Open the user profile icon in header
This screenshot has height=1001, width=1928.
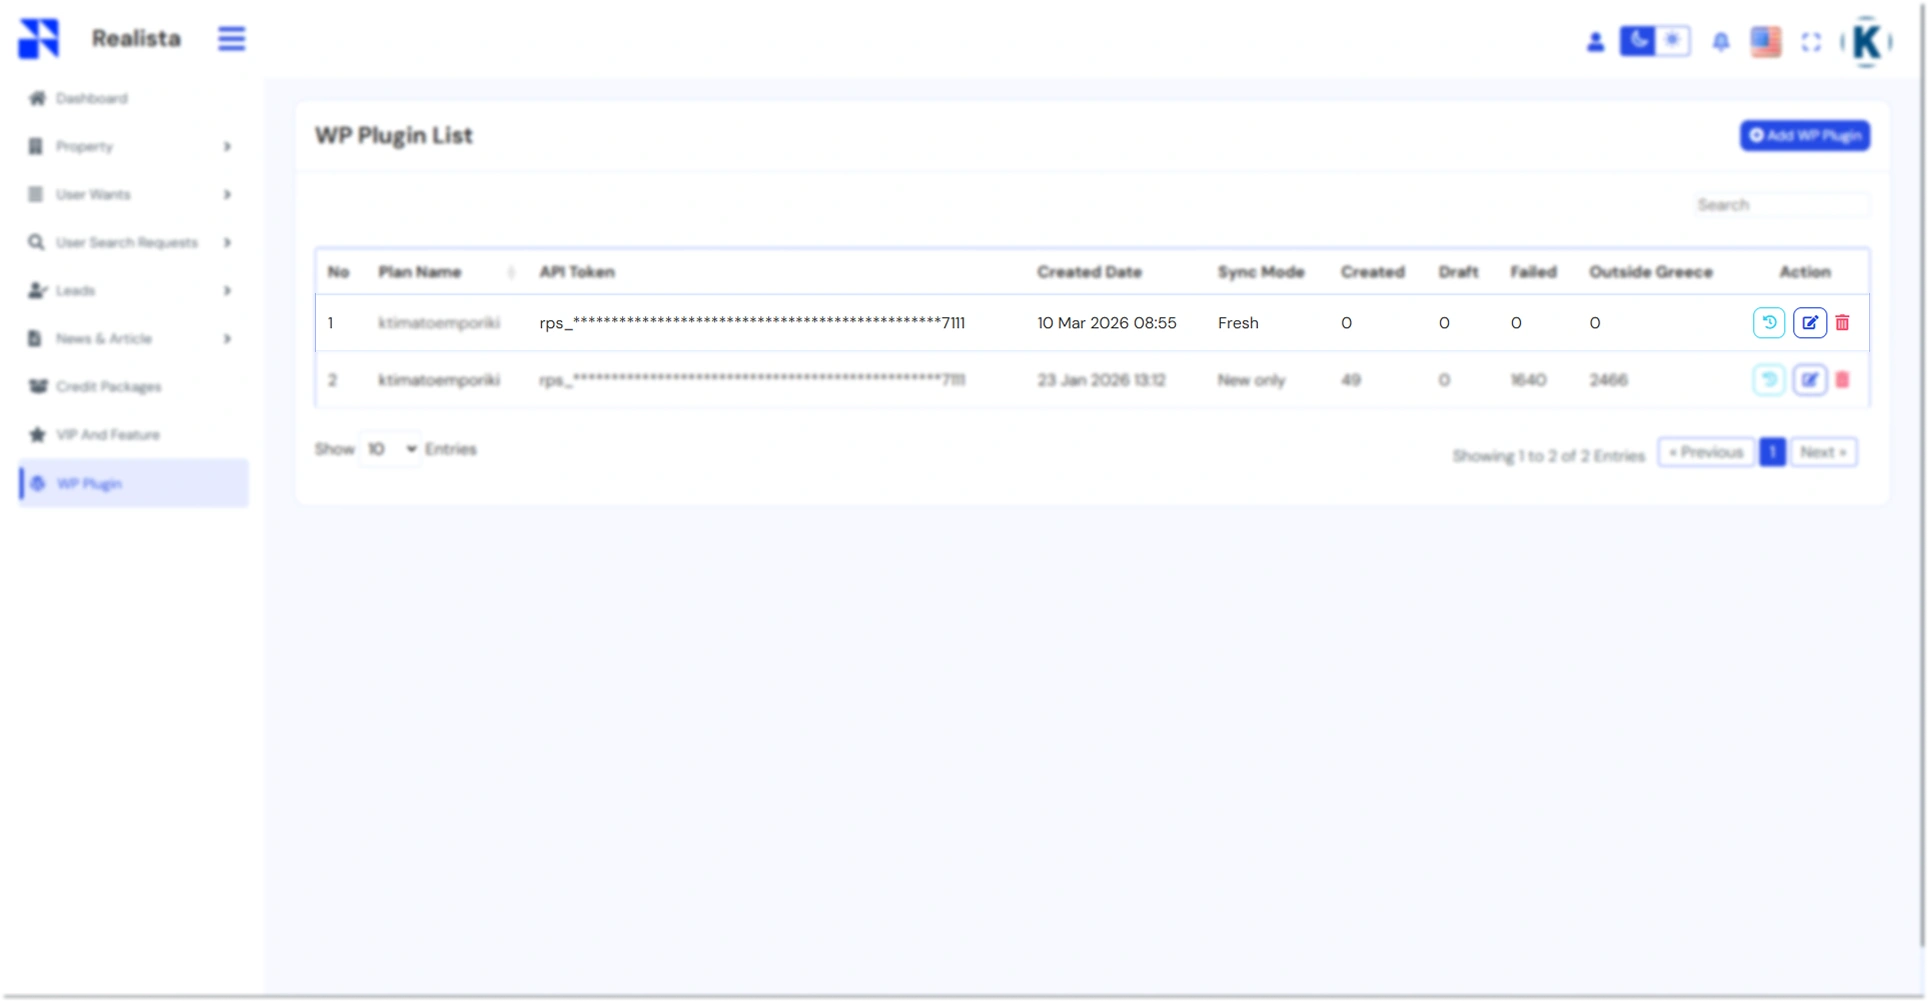point(1596,42)
